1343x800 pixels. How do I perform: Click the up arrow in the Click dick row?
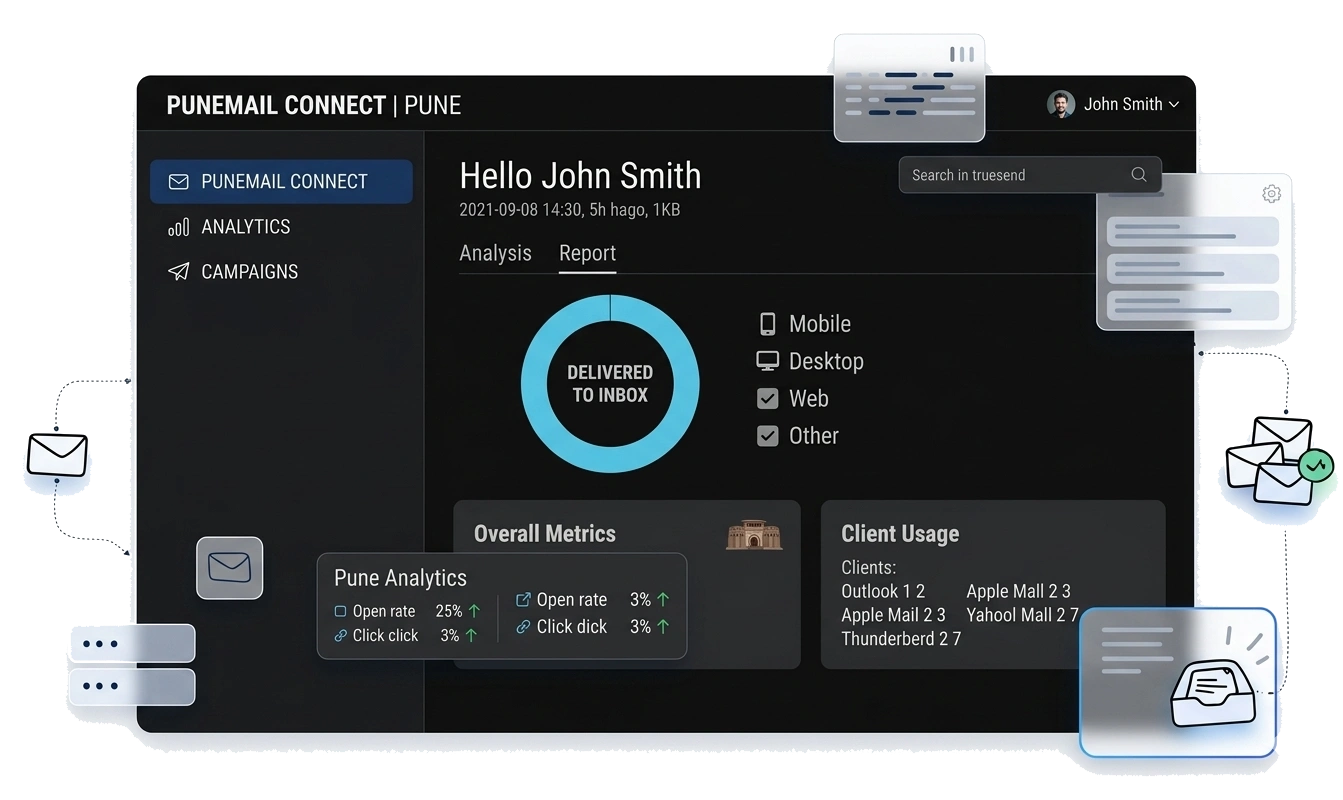(x=662, y=627)
